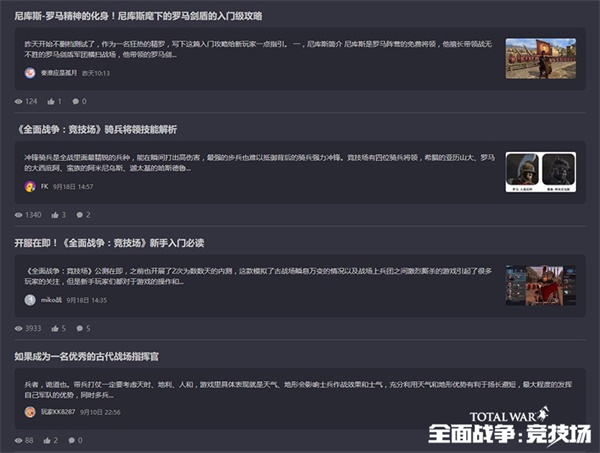Click the excerpt starting 兵者，诡道也

[x=298, y=389]
